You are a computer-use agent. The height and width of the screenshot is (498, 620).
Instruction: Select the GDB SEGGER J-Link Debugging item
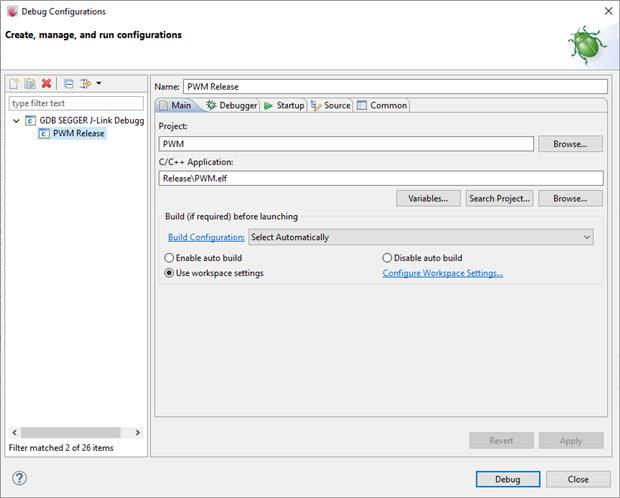click(91, 120)
